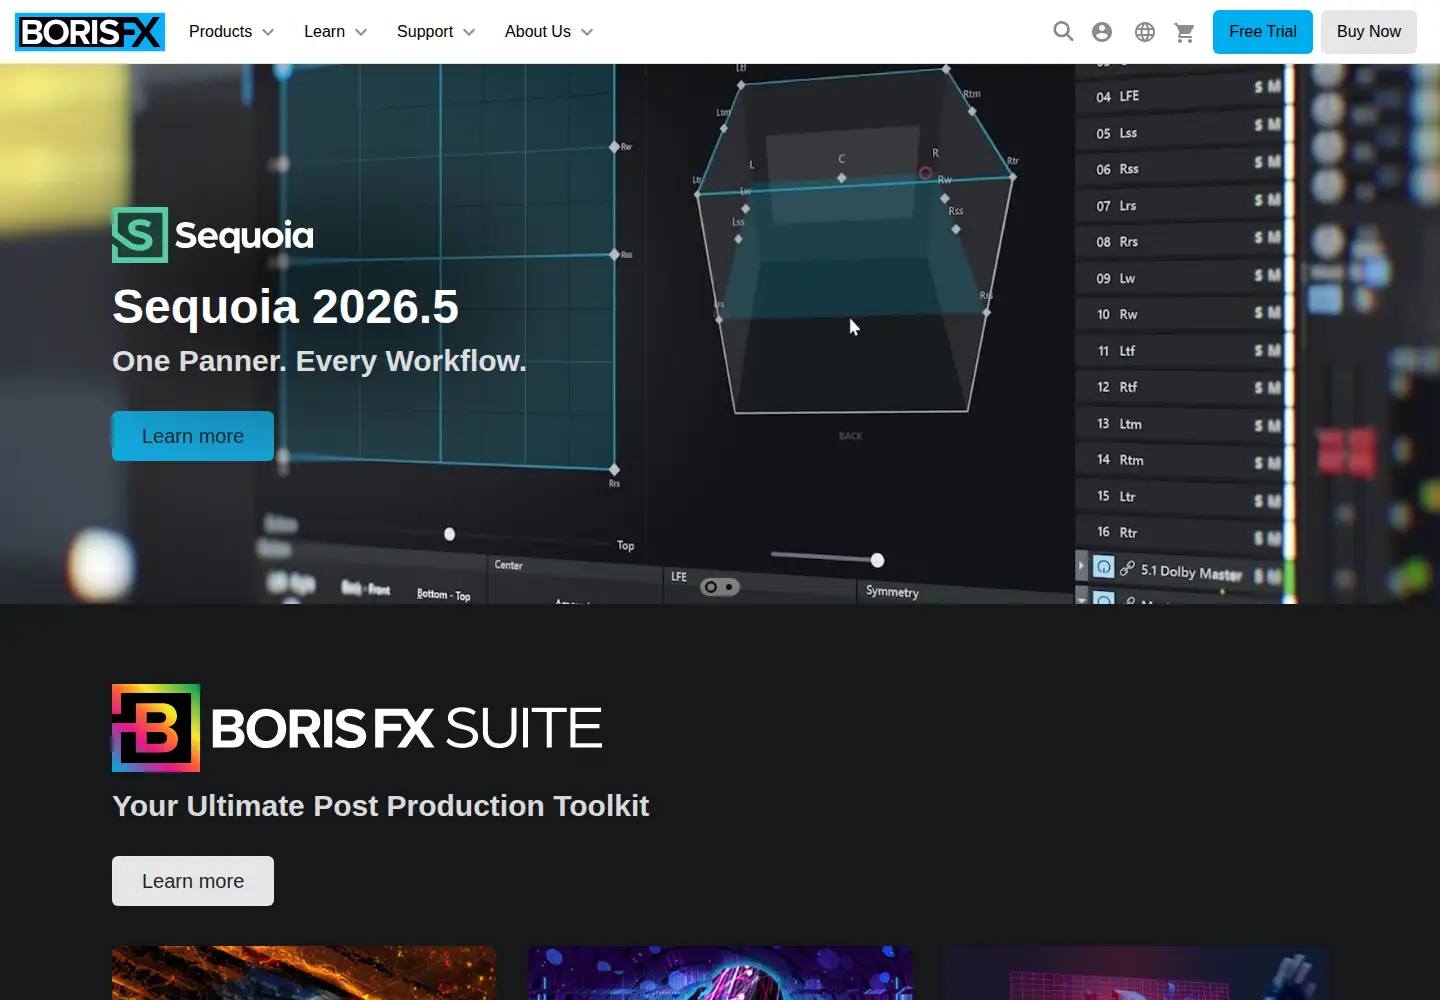Open the shopping cart icon
This screenshot has width=1440, height=1000.
[x=1185, y=32]
